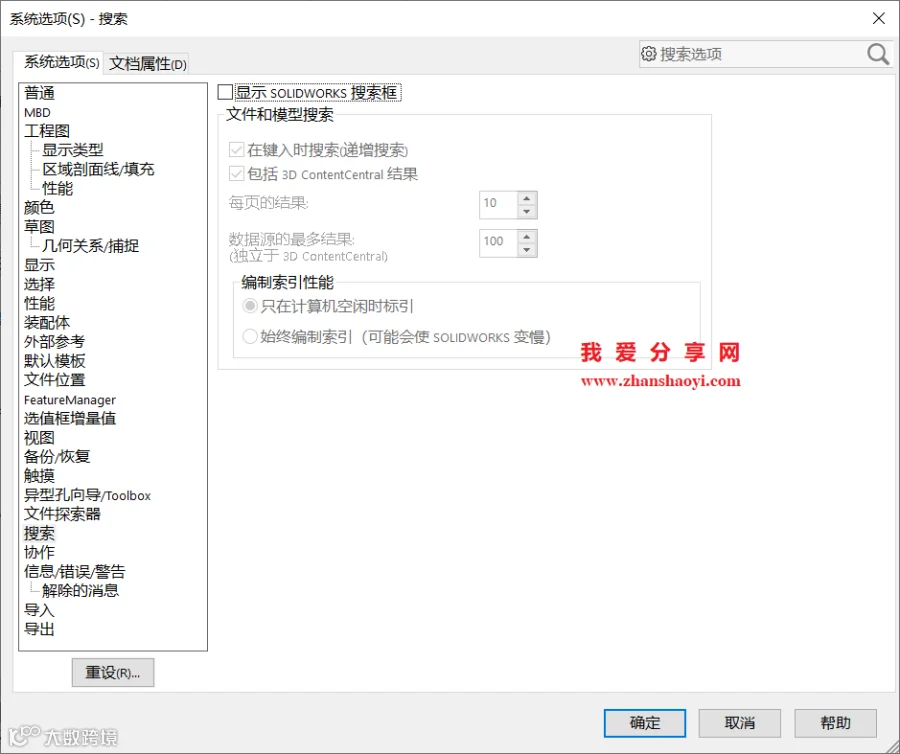Image resolution: width=900 pixels, height=754 pixels.
Task: Click the 取消 button
Action: point(740,723)
